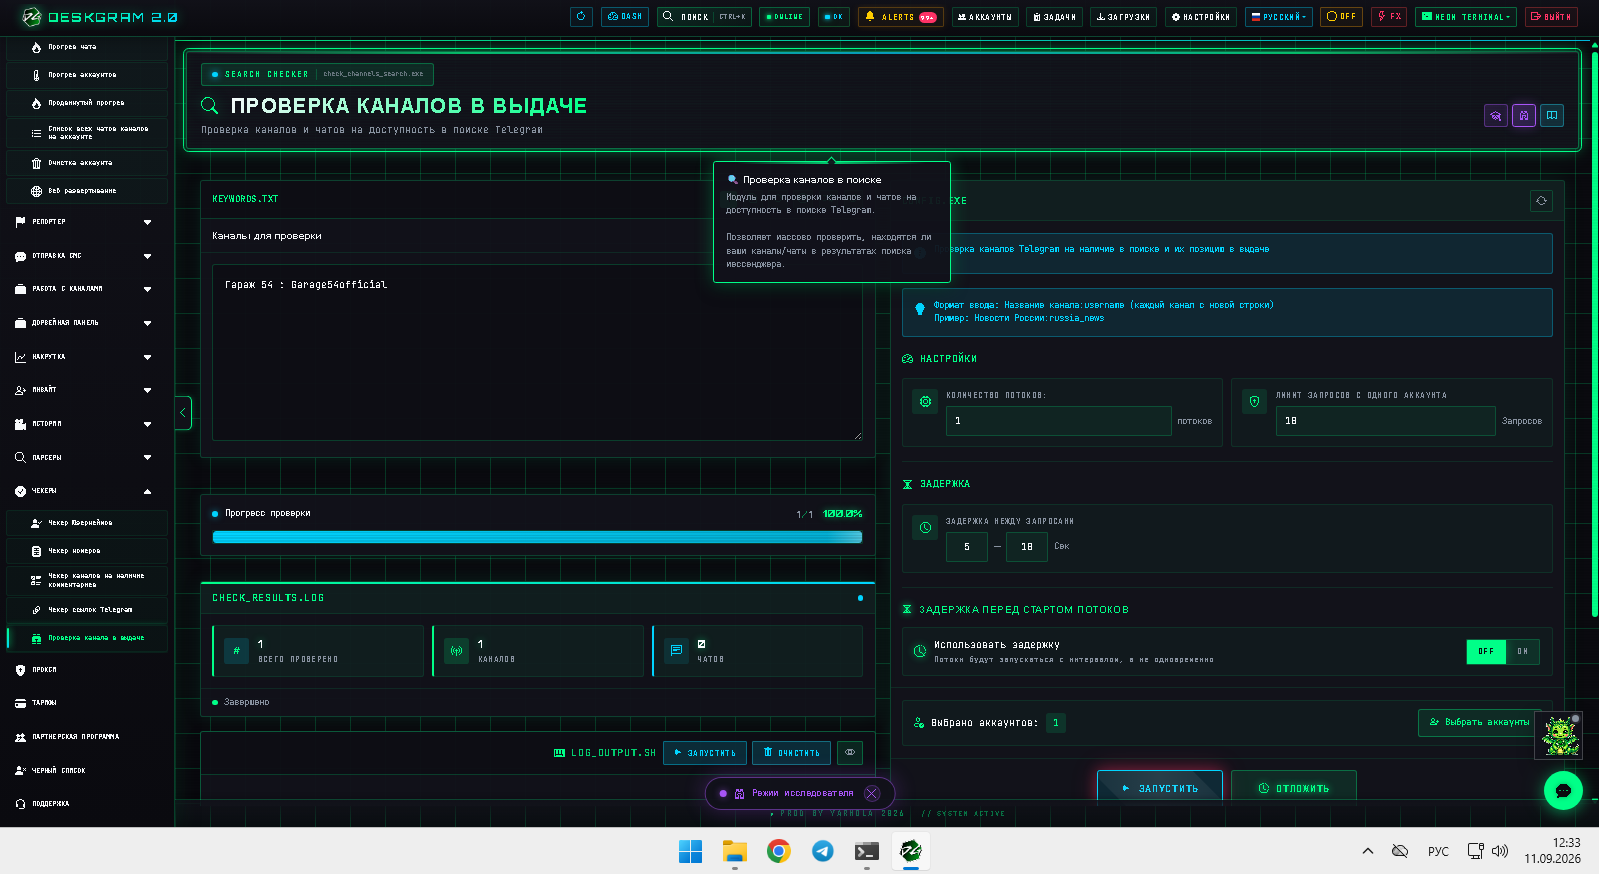The width and height of the screenshot is (1599, 874).
Task: Open the Русский language dropdown
Action: 1279,16
